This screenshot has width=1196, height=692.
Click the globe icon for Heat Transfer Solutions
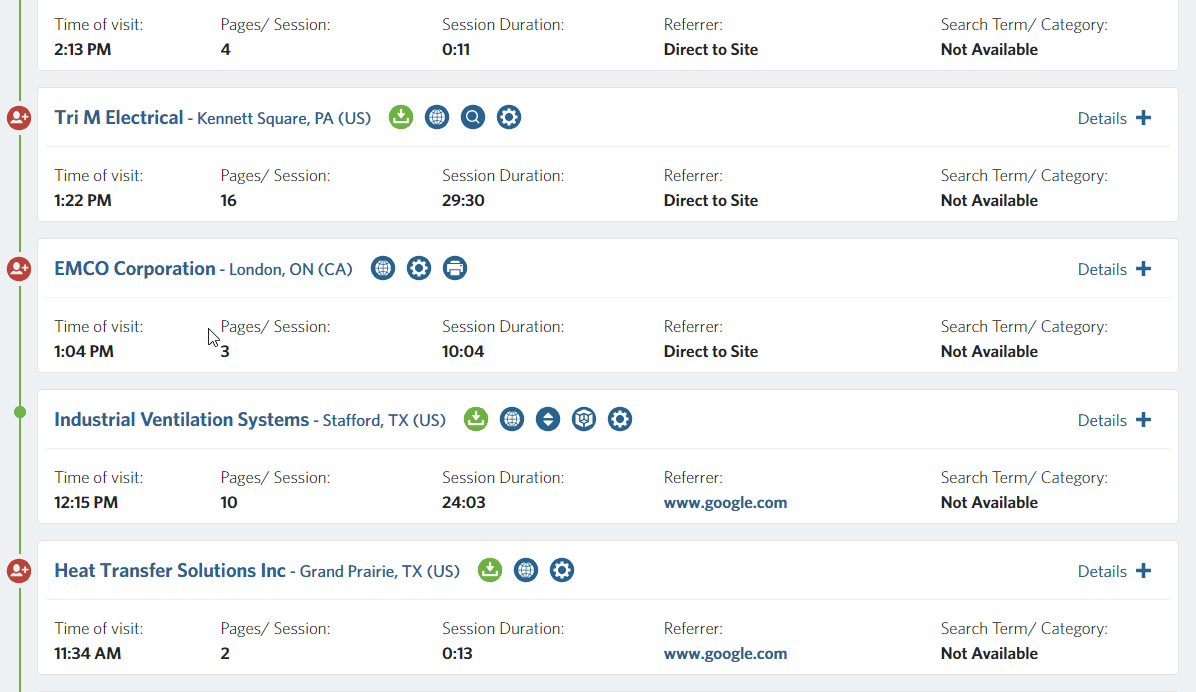525,570
